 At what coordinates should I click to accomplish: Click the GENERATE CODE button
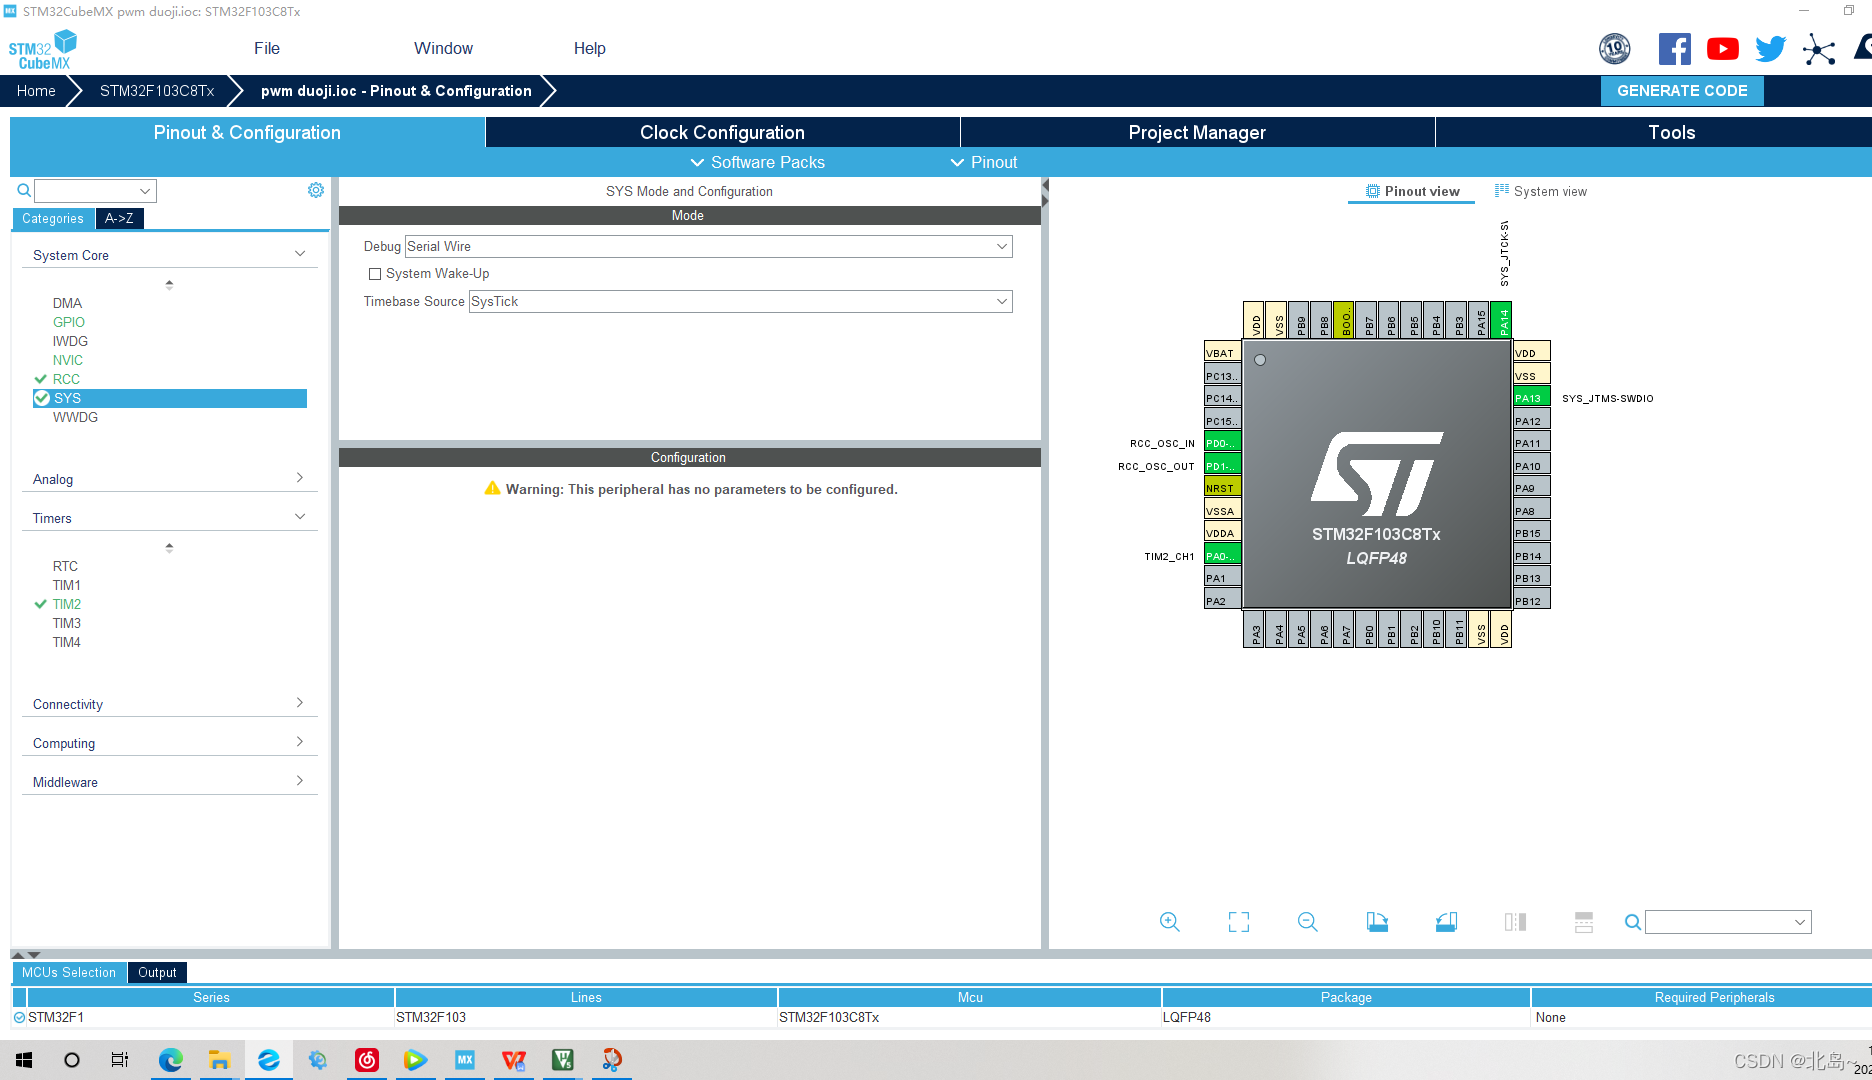coord(1682,90)
